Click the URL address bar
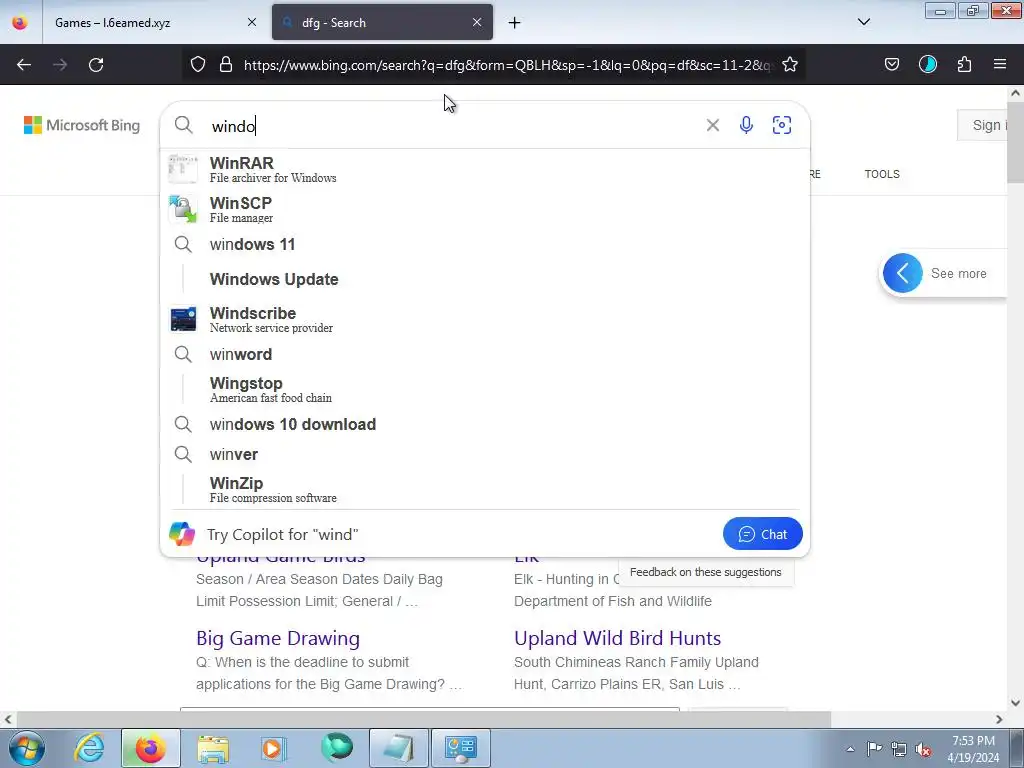The height and width of the screenshot is (768, 1024). tap(506, 65)
